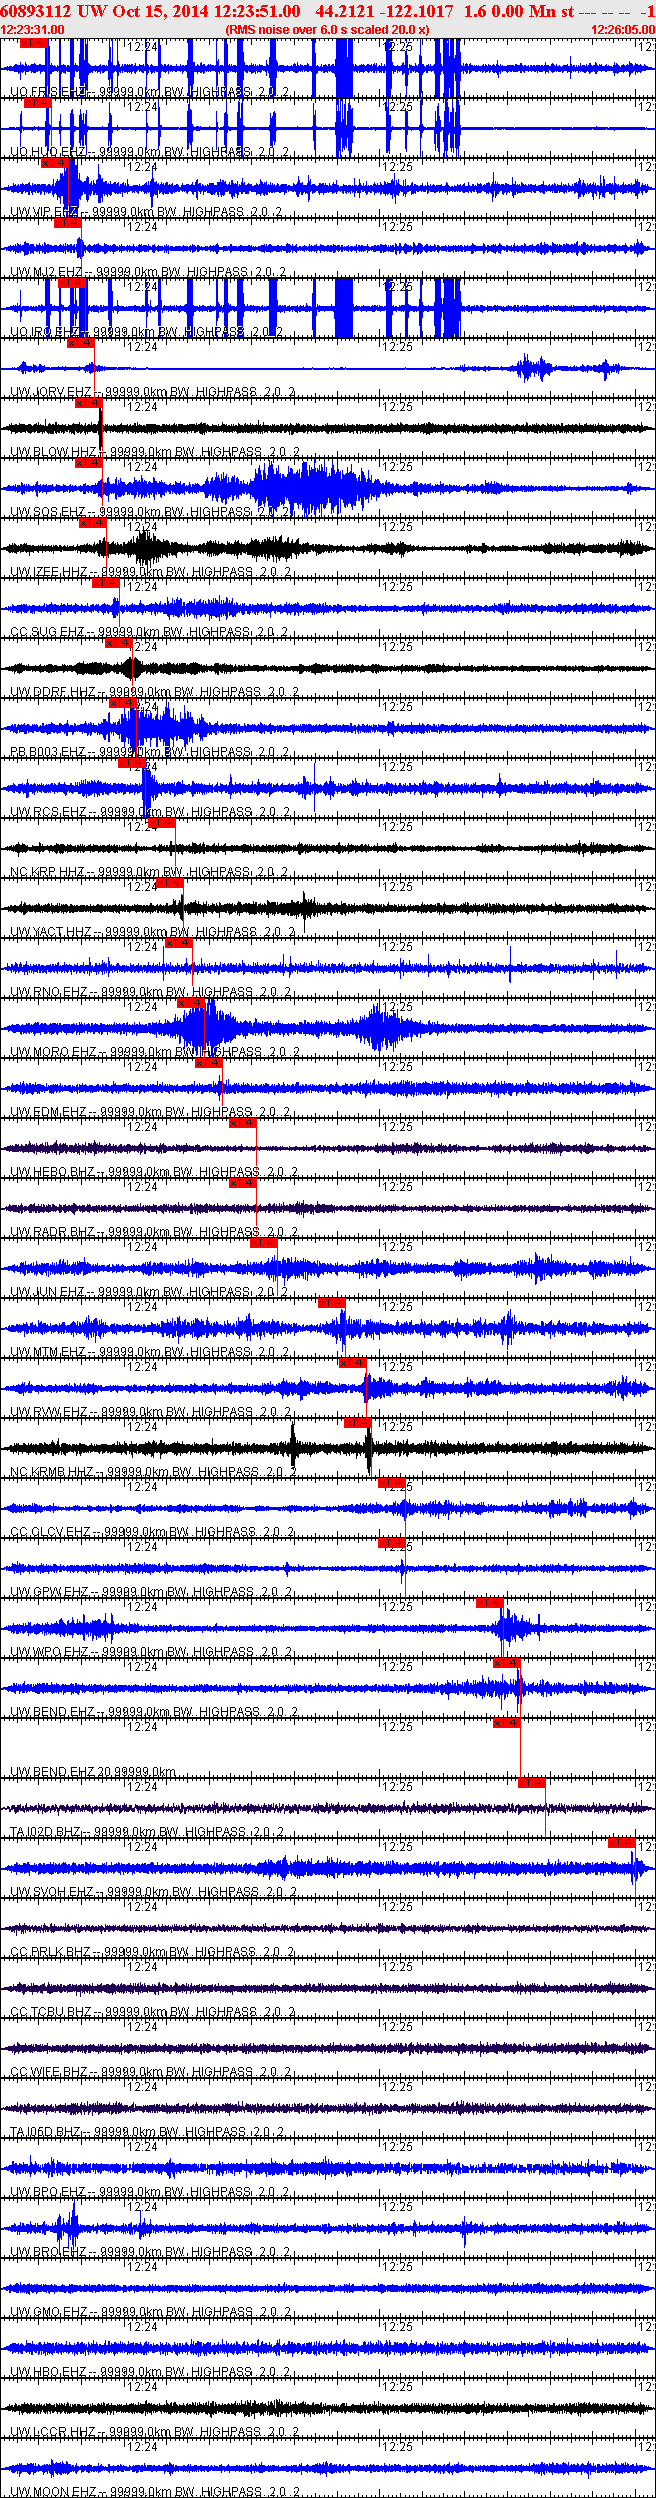
Task: Click the start time 12:23:31.00 label
Action: click(x=33, y=30)
